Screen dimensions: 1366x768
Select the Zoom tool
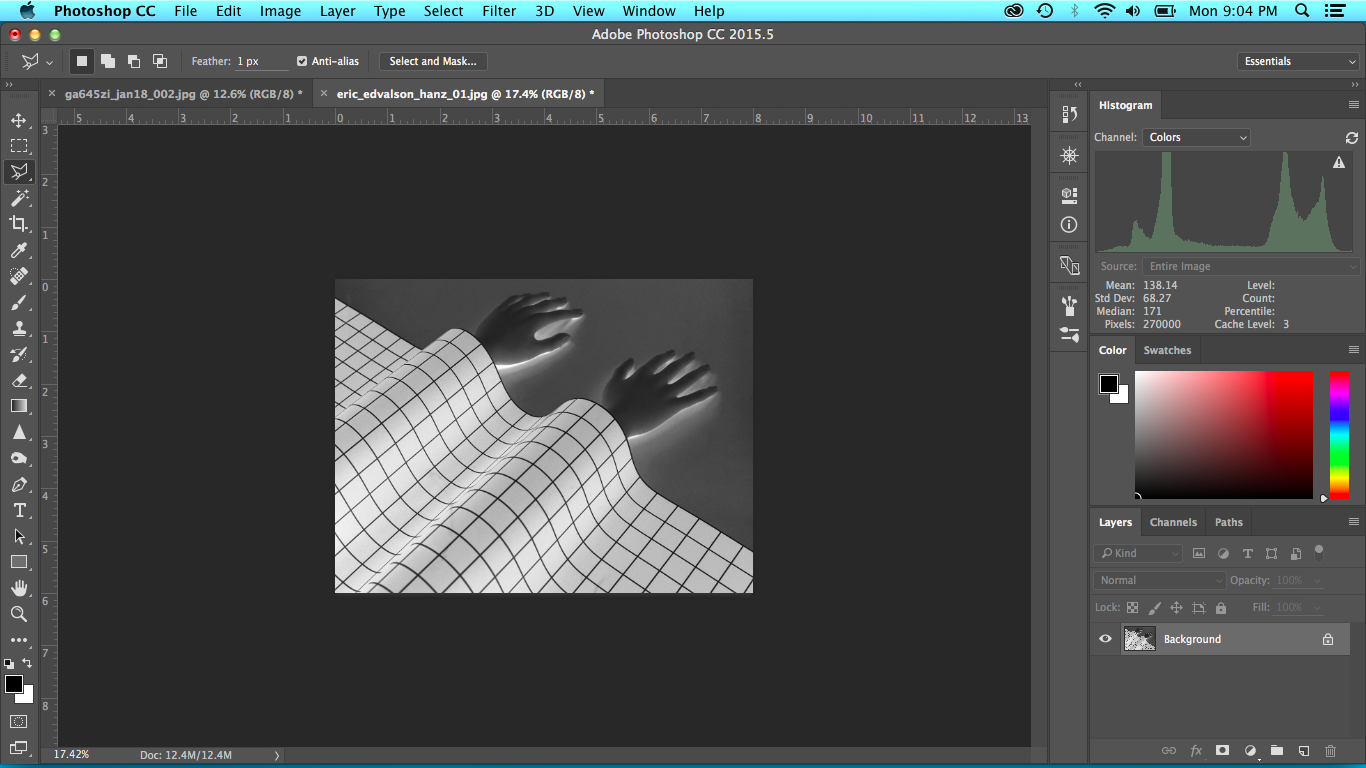pyautogui.click(x=19, y=614)
